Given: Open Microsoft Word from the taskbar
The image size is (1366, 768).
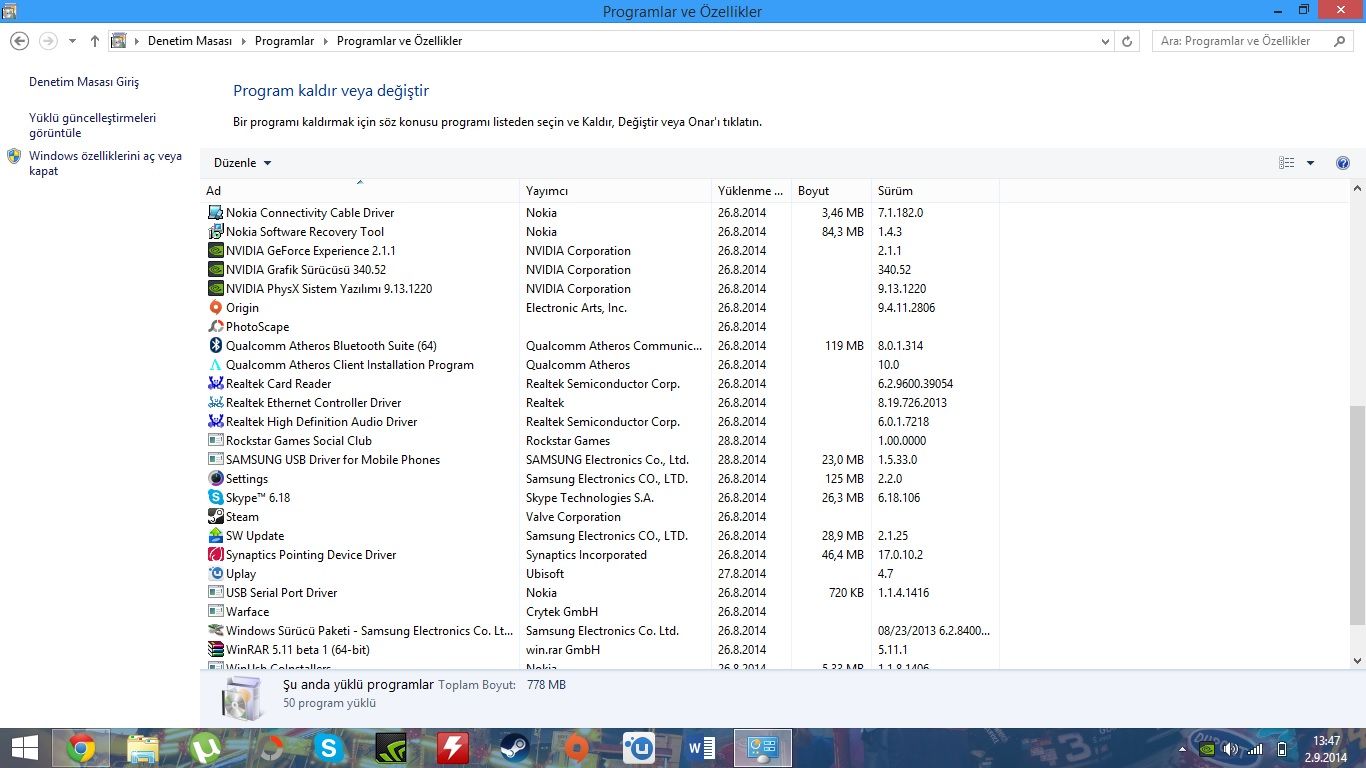Looking at the screenshot, I should tap(701, 748).
